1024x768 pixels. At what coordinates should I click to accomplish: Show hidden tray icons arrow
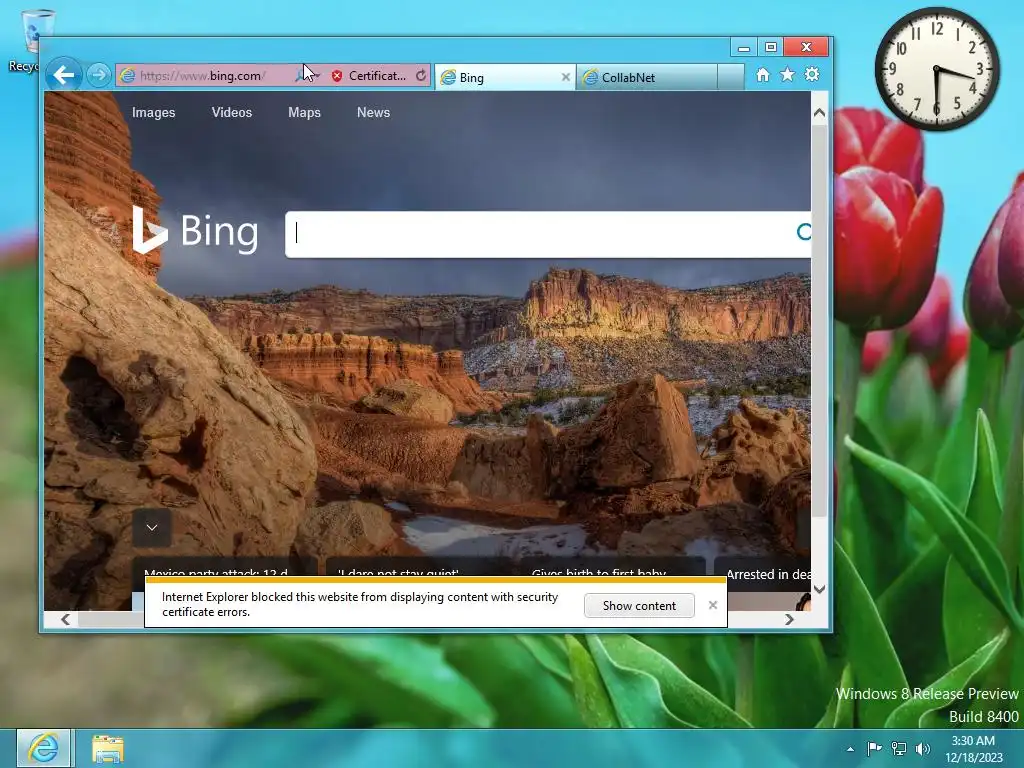850,749
